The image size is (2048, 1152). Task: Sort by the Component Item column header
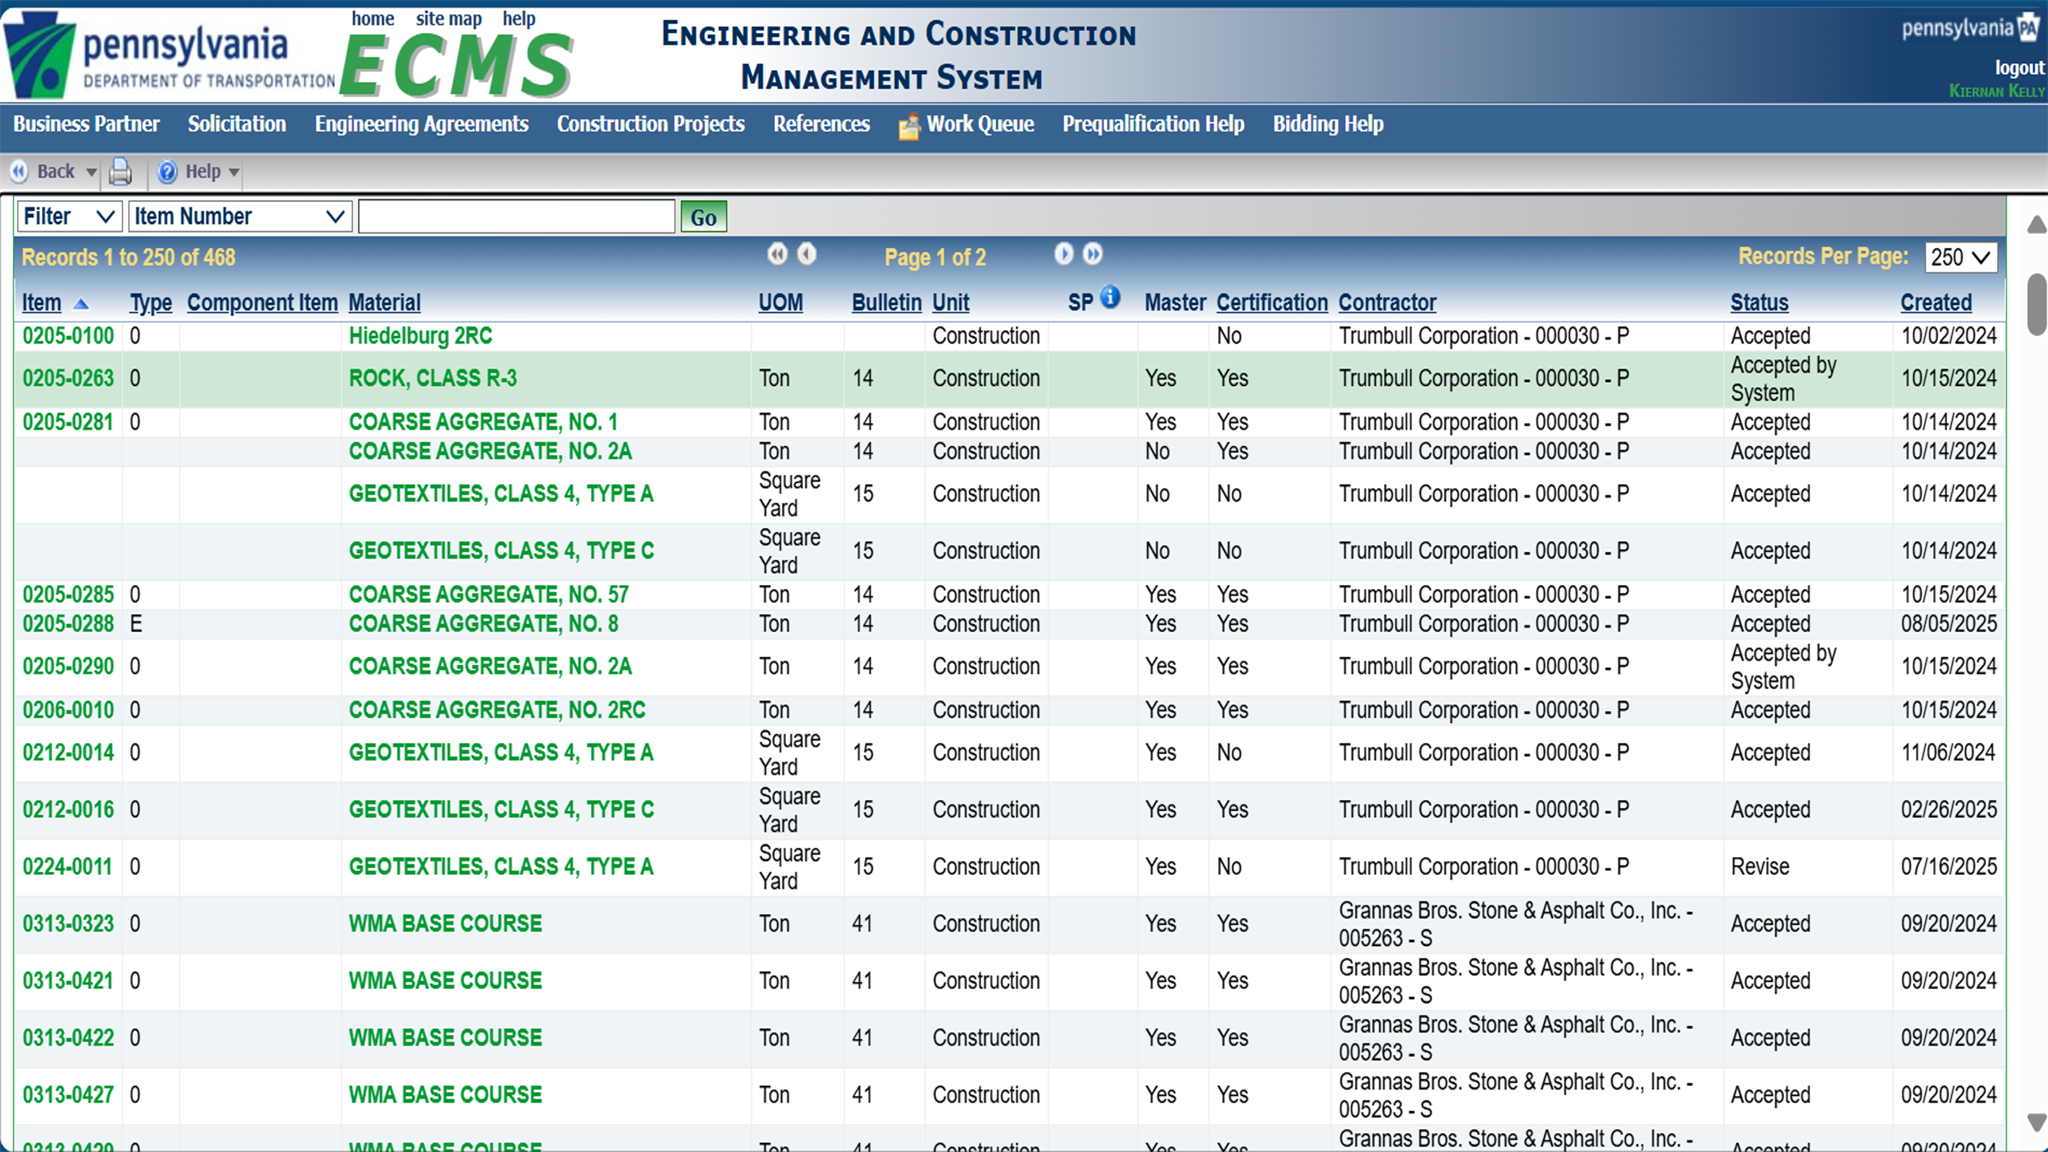pyautogui.click(x=262, y=303)
